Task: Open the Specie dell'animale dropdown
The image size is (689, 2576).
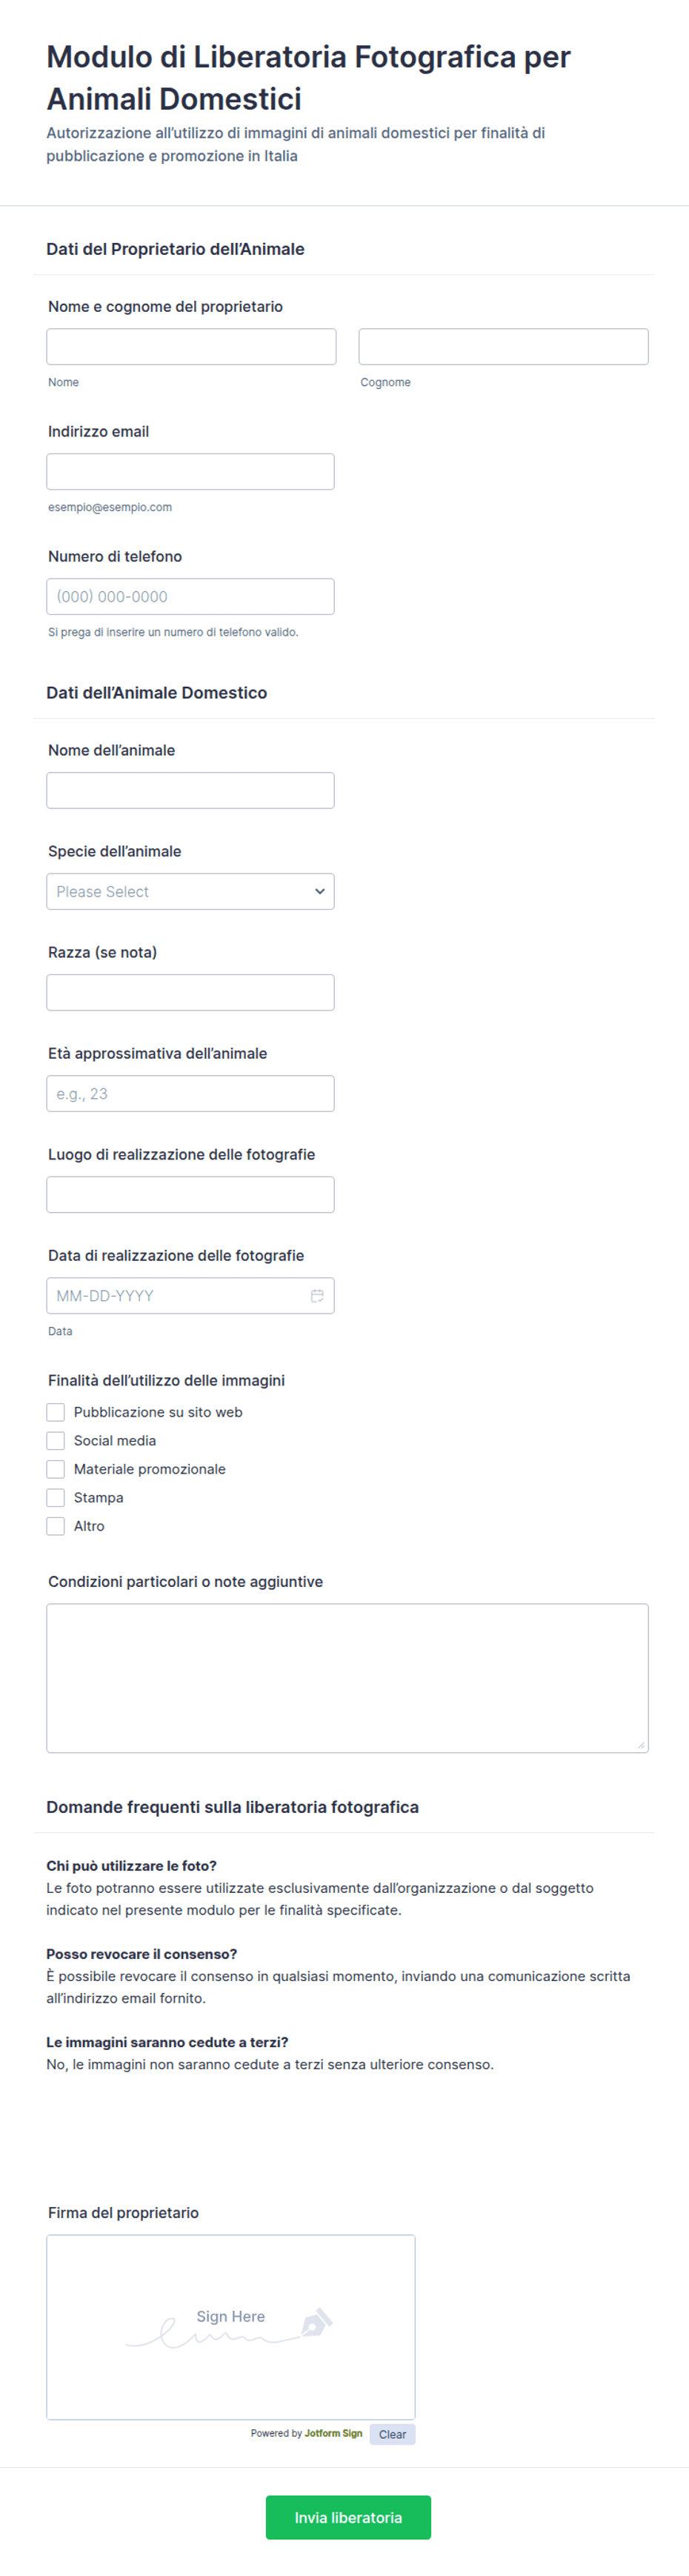Action: click(190, 891)
